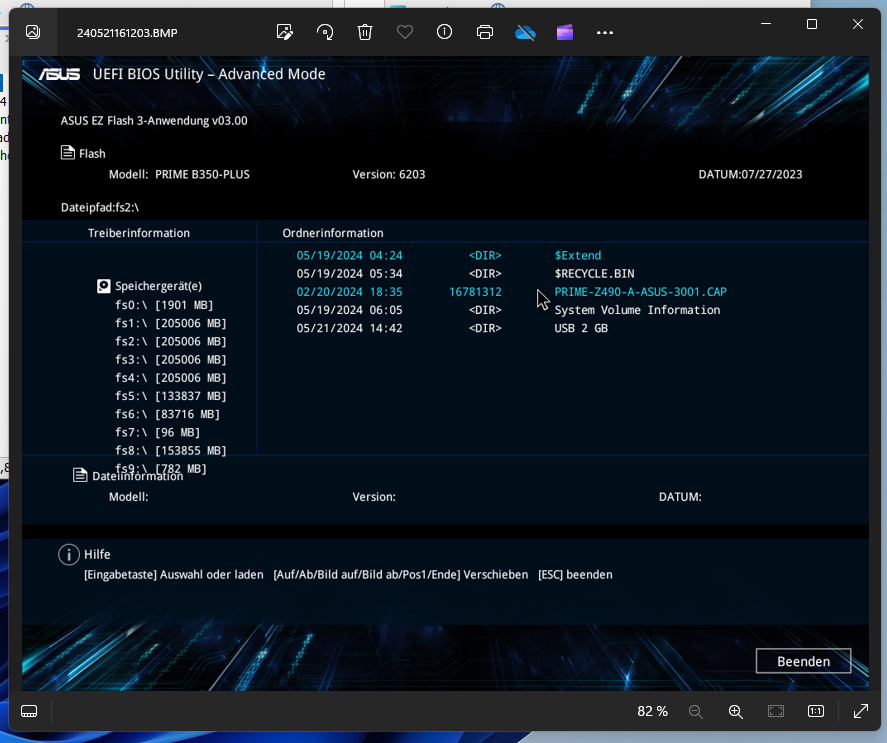Select storage device fs6:\ [83716 MB]
The height and width of the screenshot is (743, 887).
coord(167,414)
